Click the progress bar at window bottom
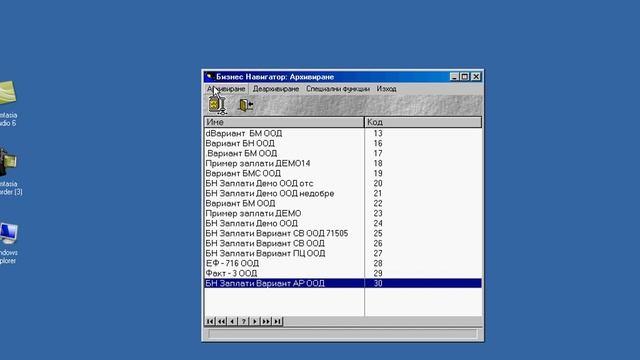The width and height of the screenshot is (640, 360). [x=342, y=334]
